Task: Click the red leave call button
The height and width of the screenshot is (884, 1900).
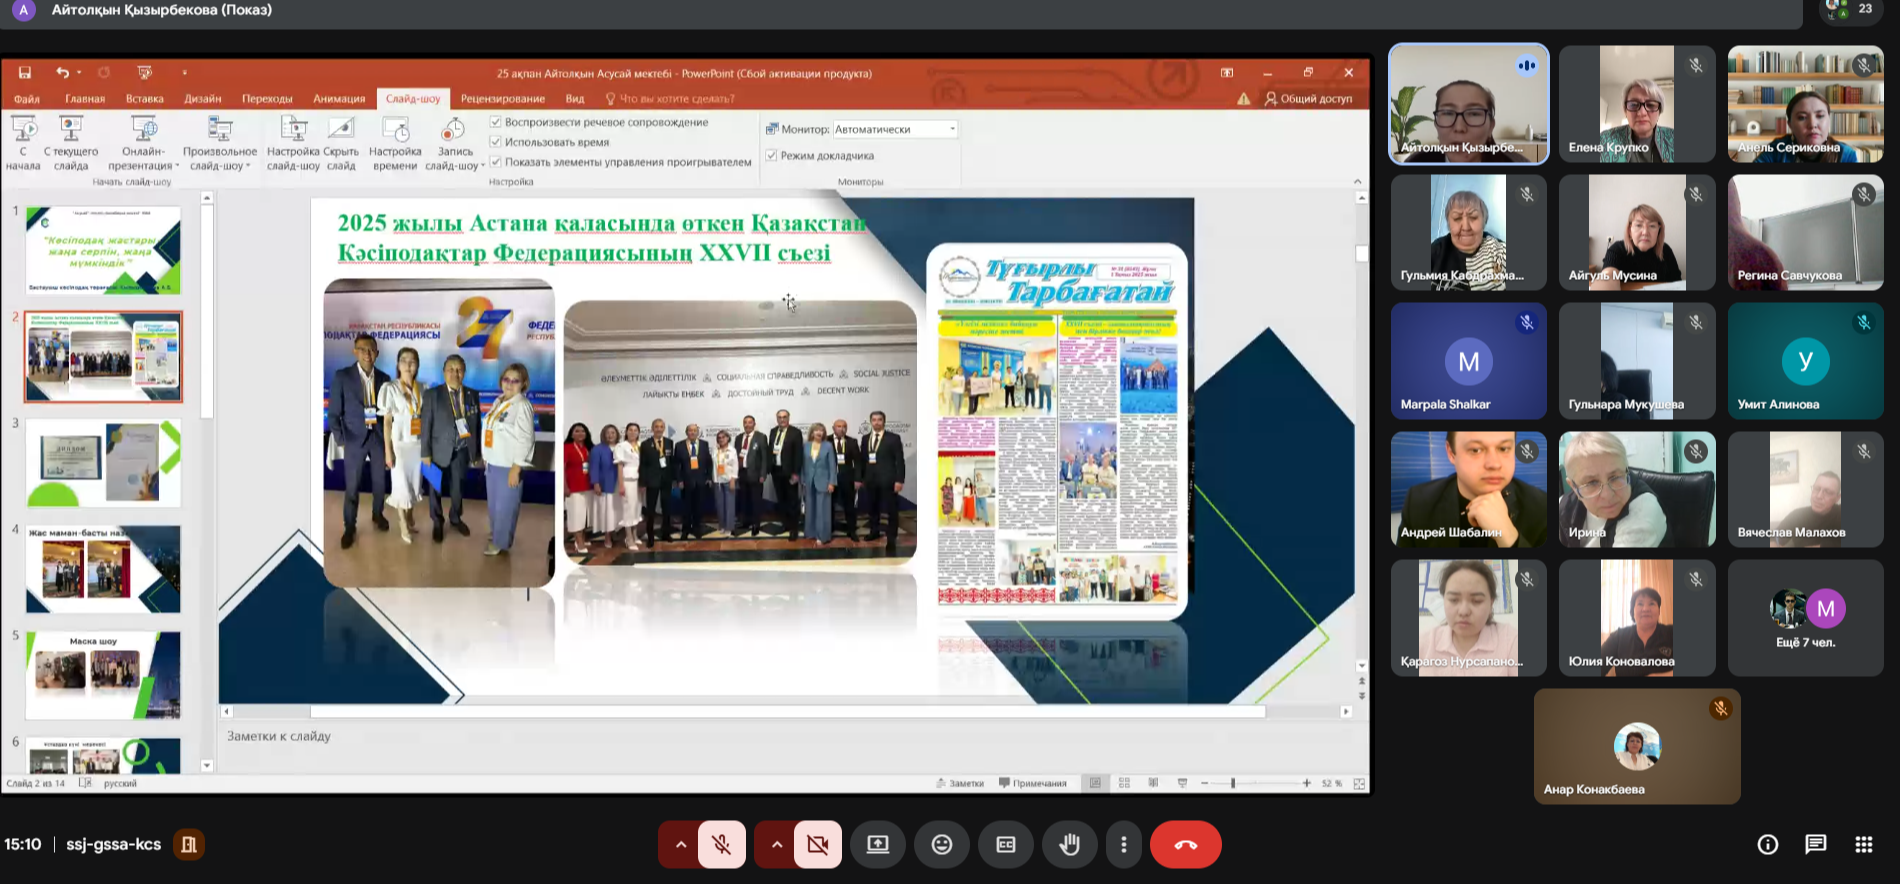Action: (1185, 845)
